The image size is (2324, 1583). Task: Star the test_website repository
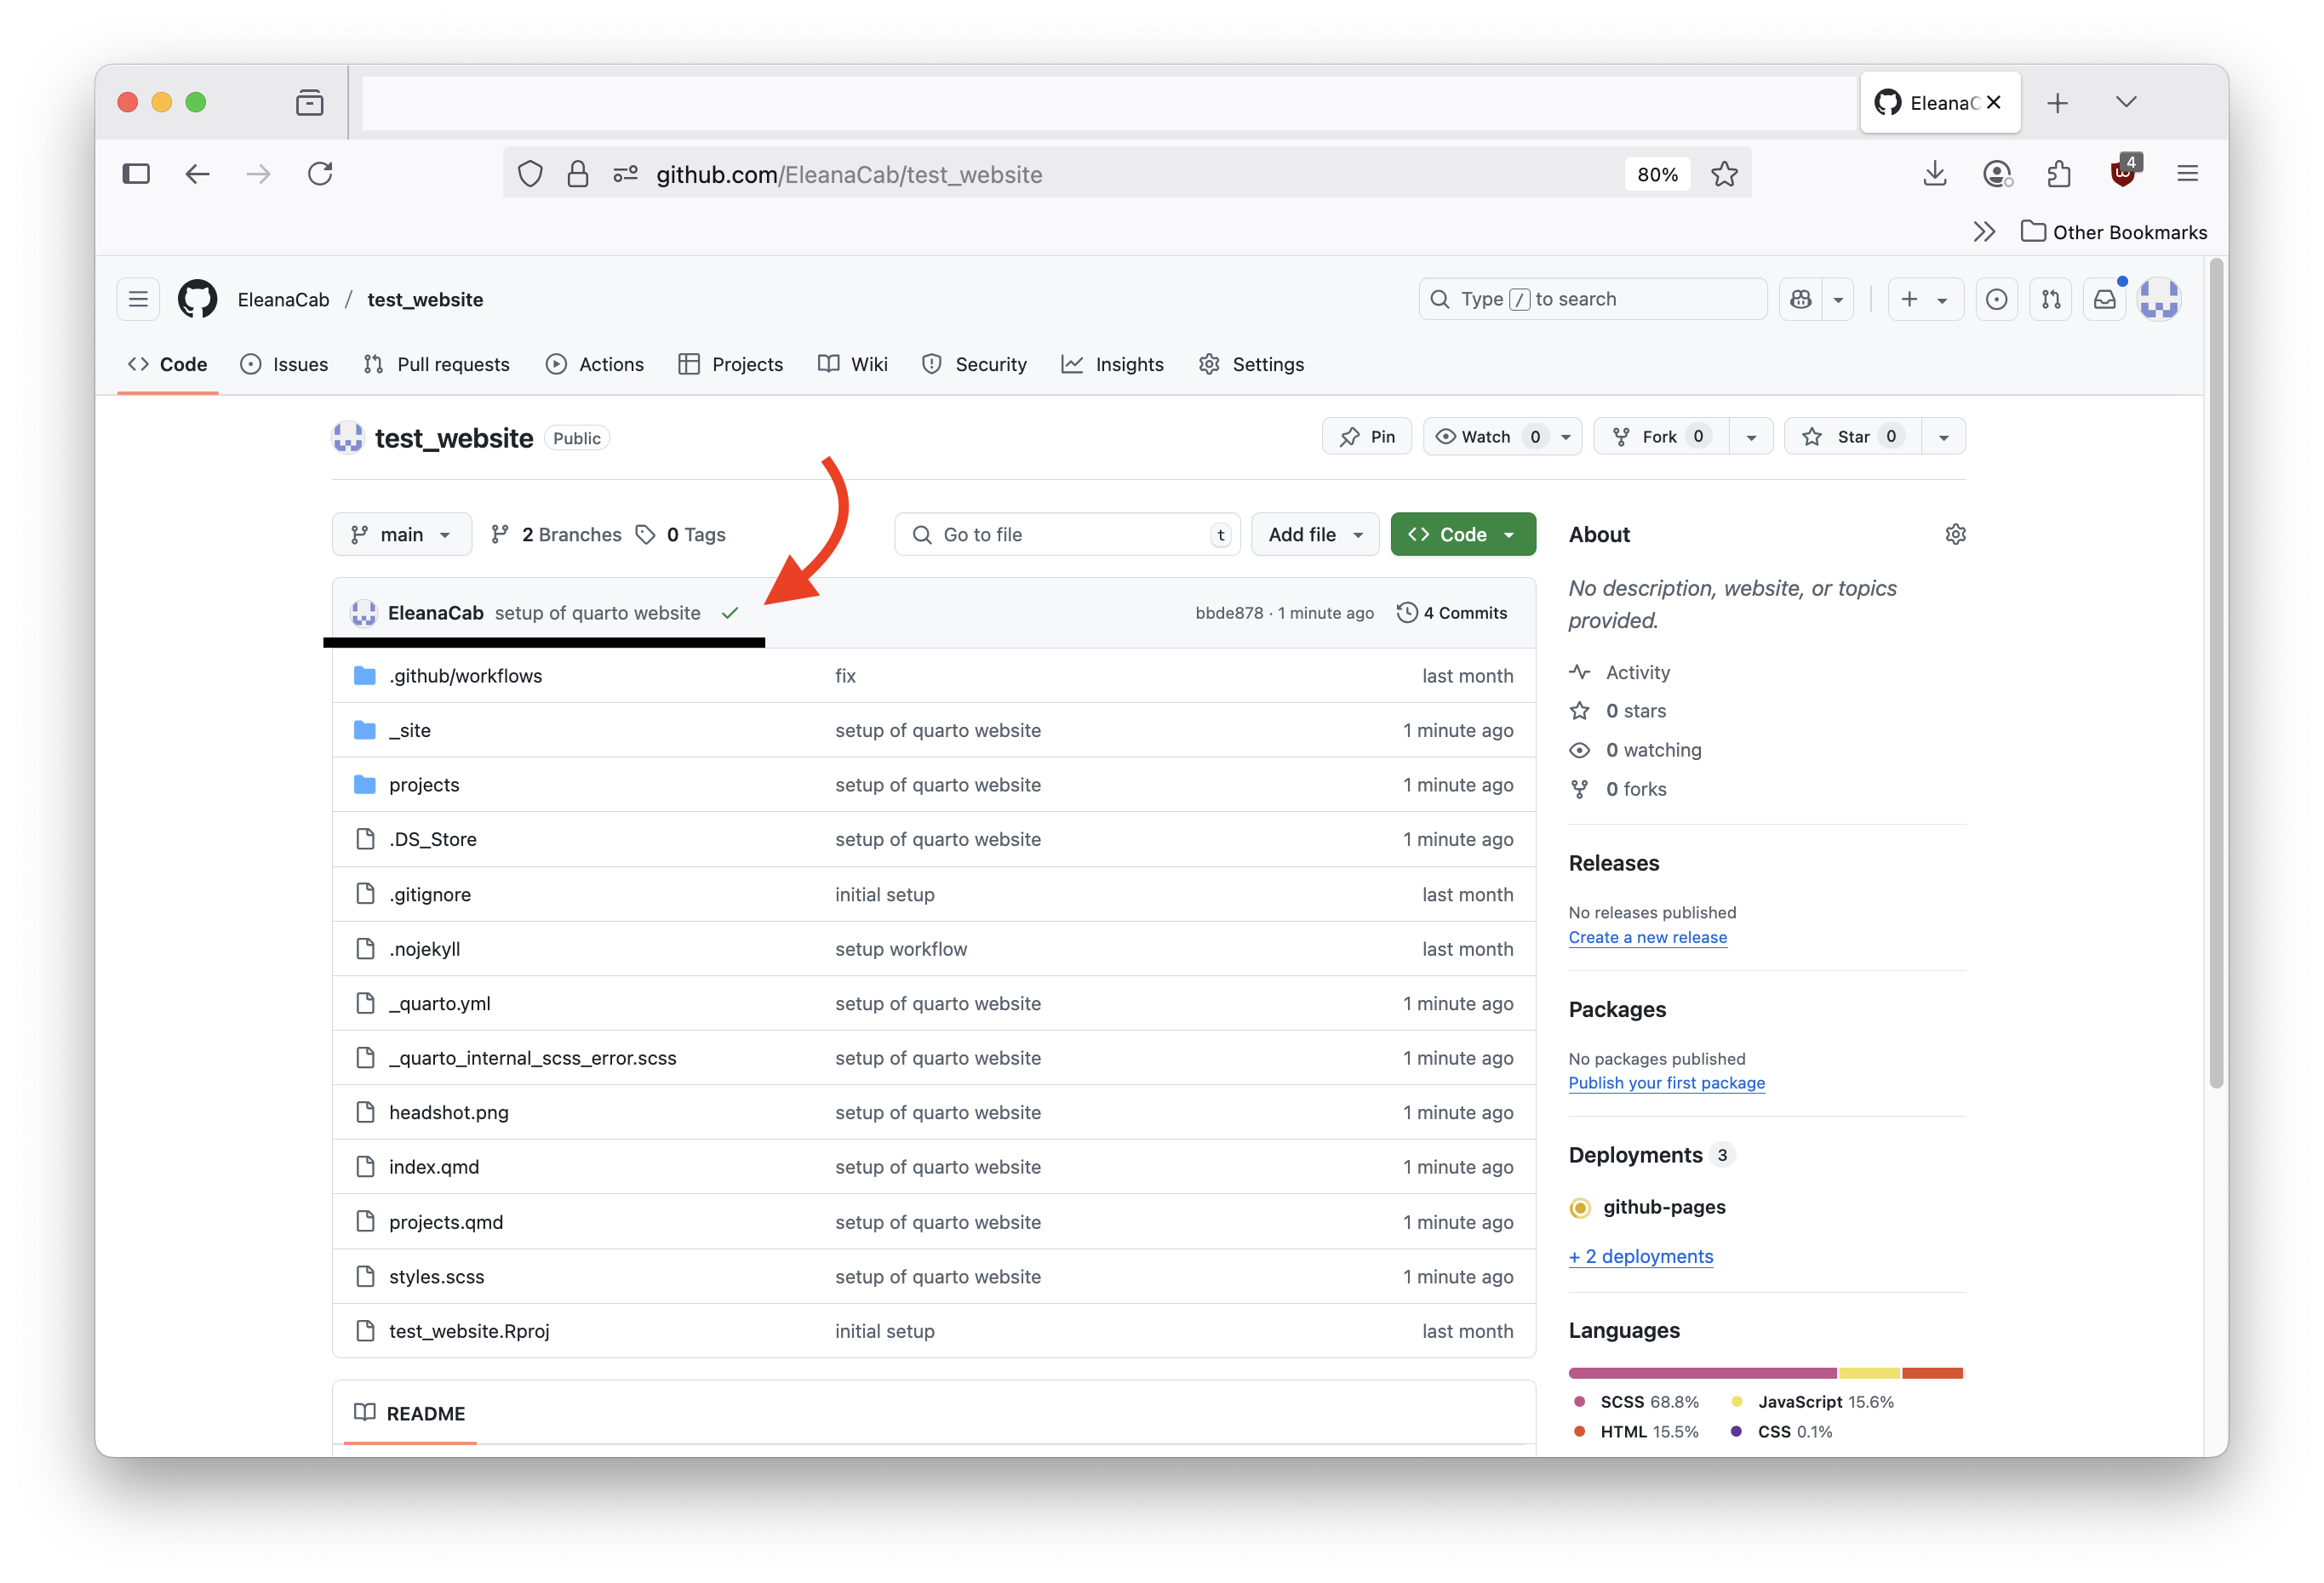click(x=1852, y=436)
